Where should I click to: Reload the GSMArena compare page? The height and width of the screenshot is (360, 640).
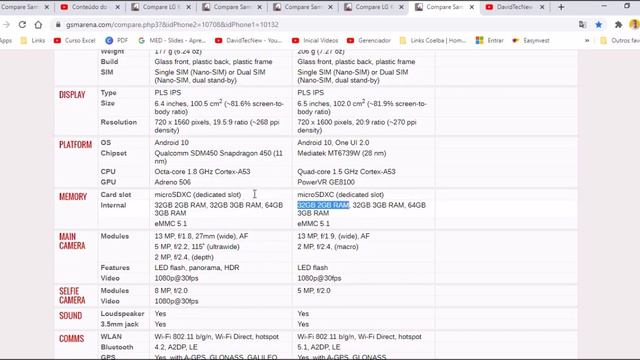pos(22,25)
